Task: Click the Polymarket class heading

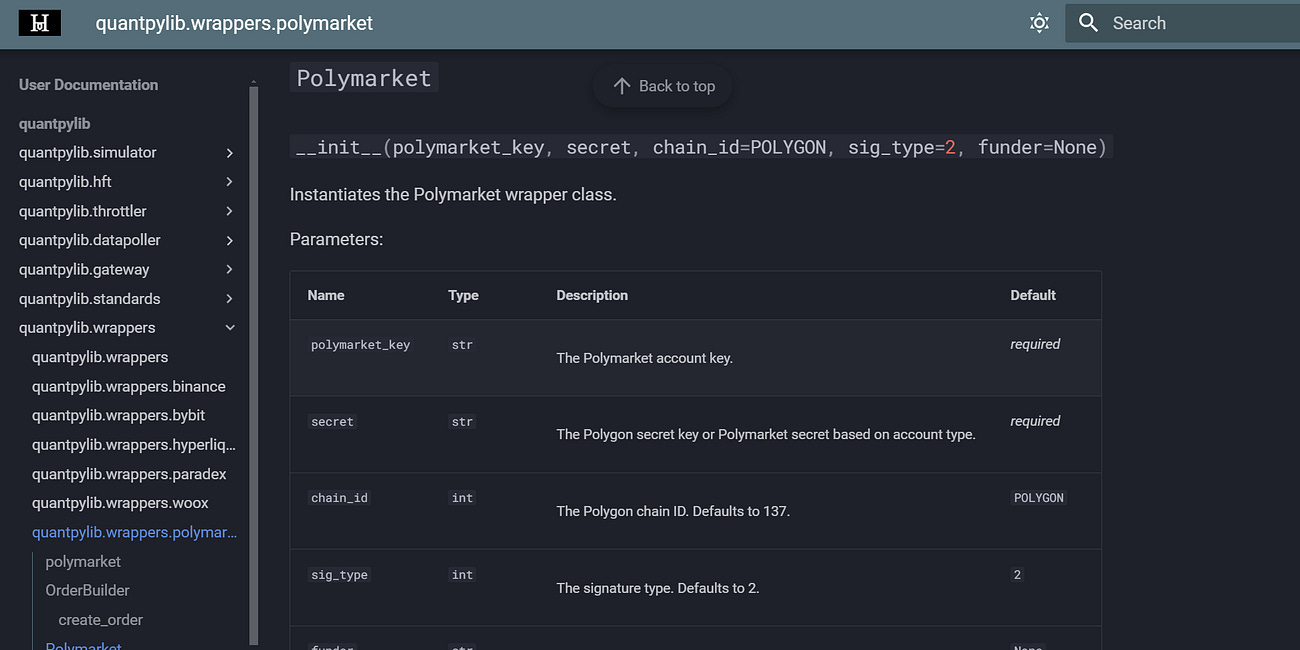Action: (x=364, y=78)
